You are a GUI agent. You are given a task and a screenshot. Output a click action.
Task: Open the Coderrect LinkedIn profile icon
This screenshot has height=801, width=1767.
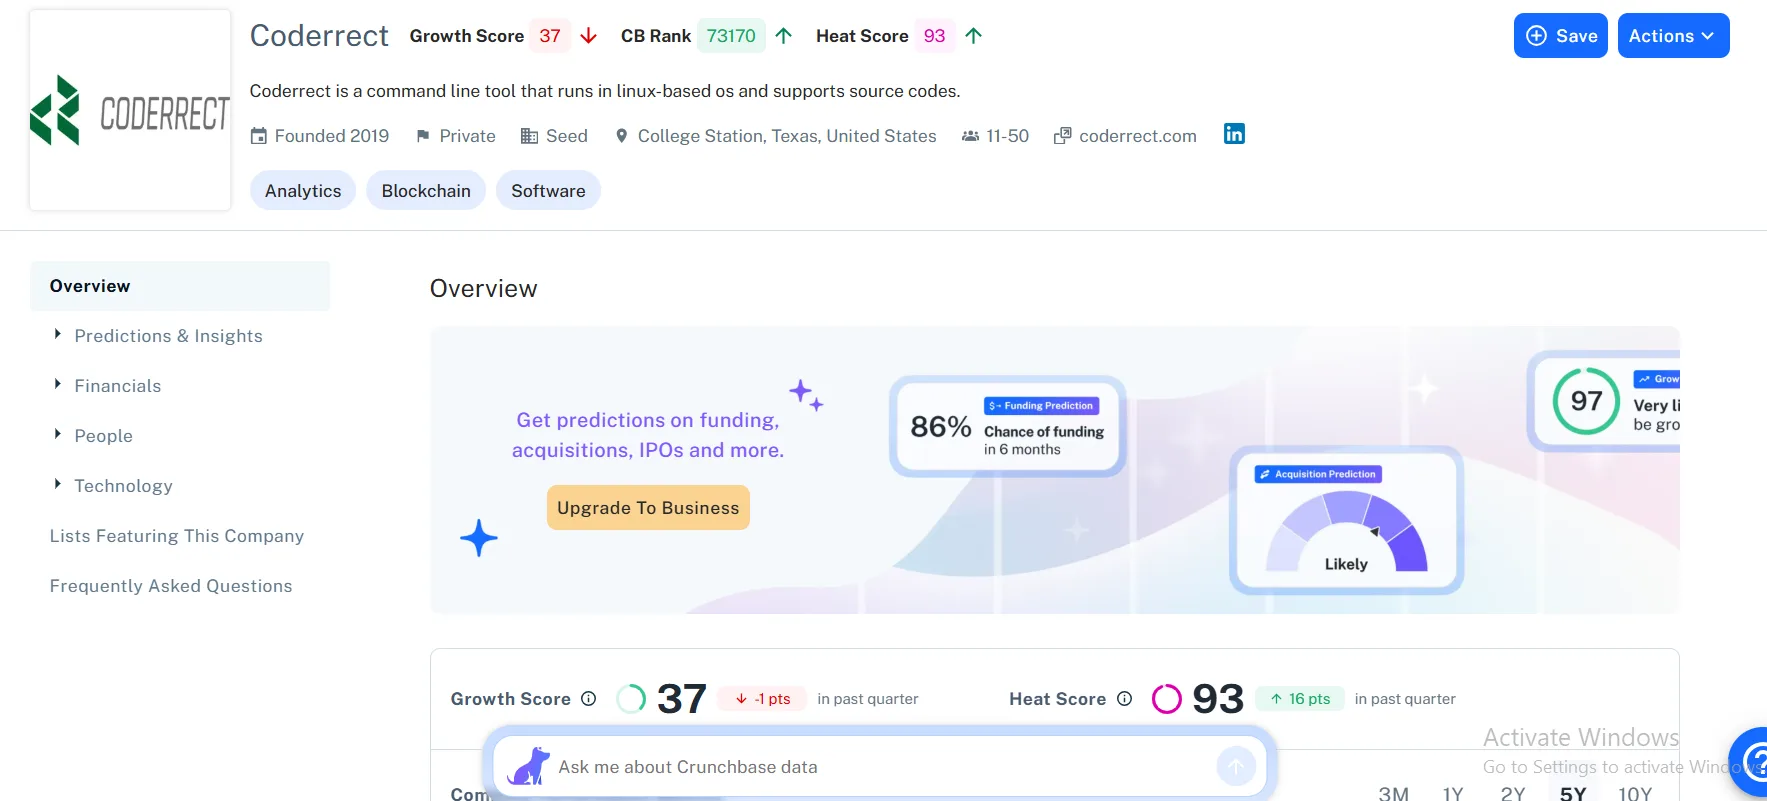[x=1234, y=134]
